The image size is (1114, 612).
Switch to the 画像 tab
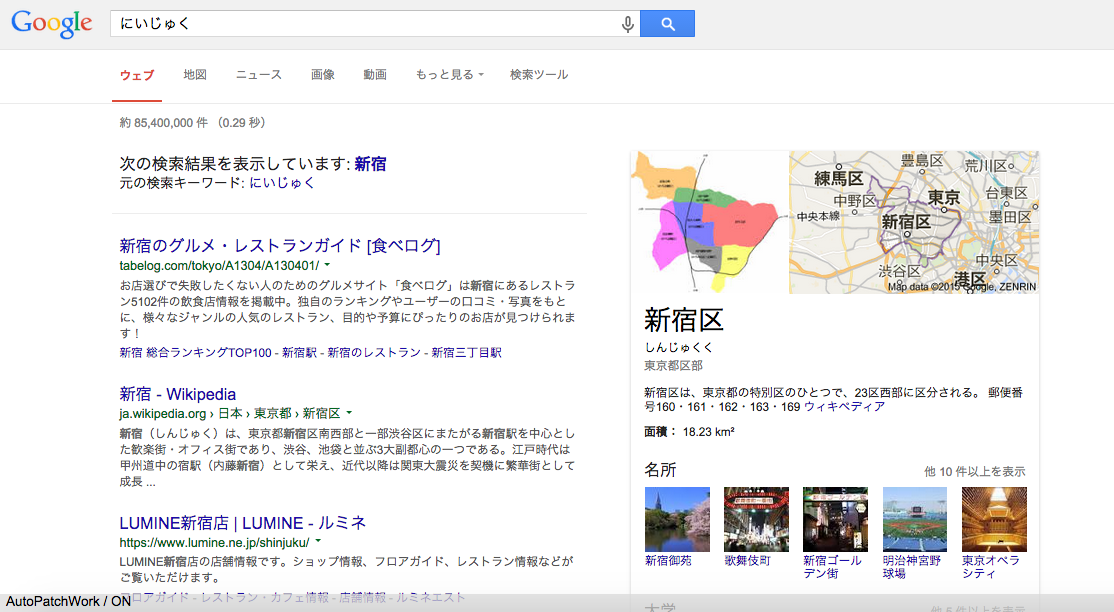[x=323, y=75]
